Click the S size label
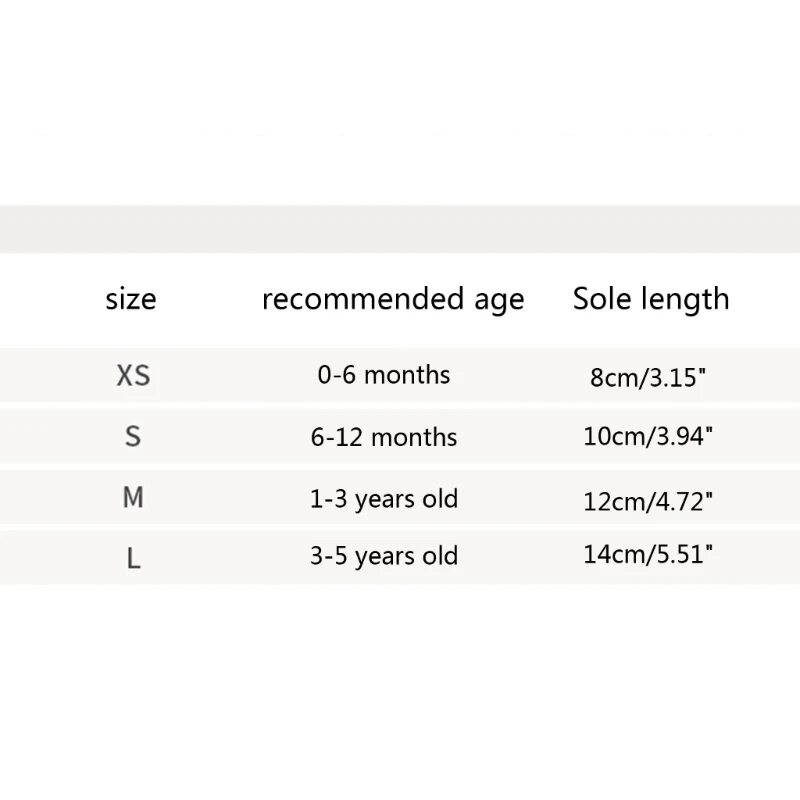The width and height of the screenshot is (800, 800). pos(133,437)
